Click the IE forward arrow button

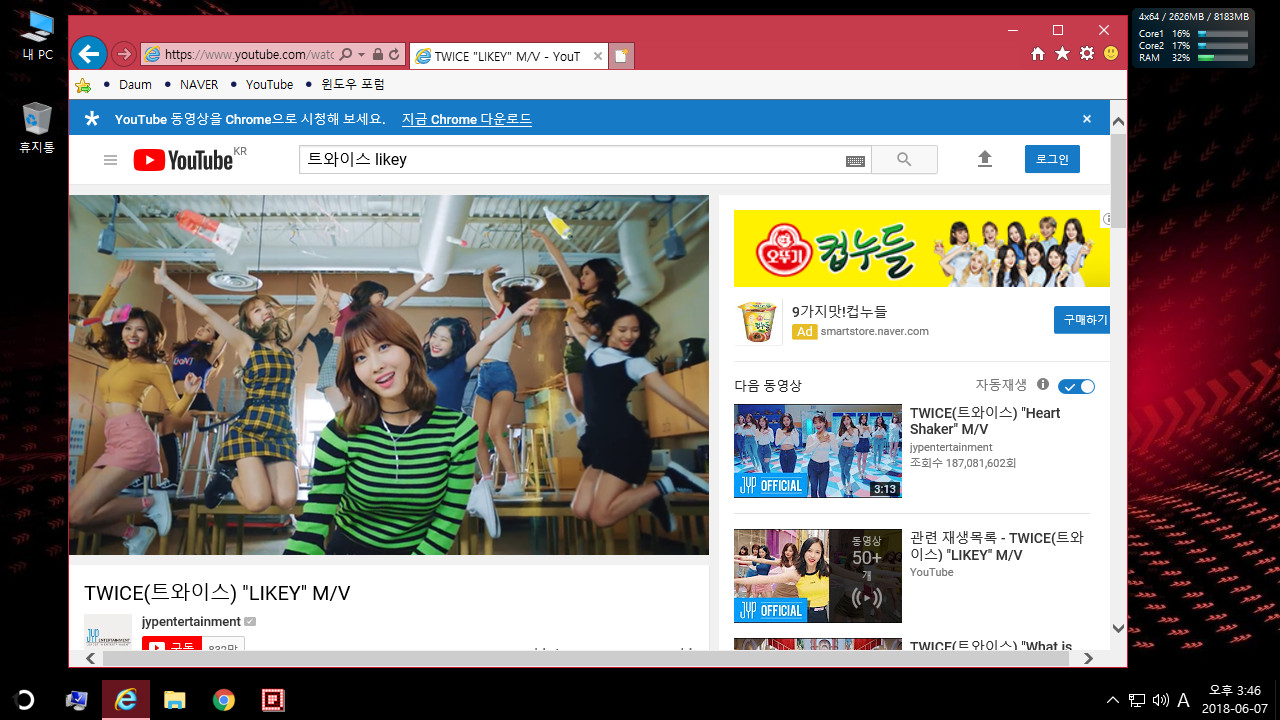(x=124, y=54)
